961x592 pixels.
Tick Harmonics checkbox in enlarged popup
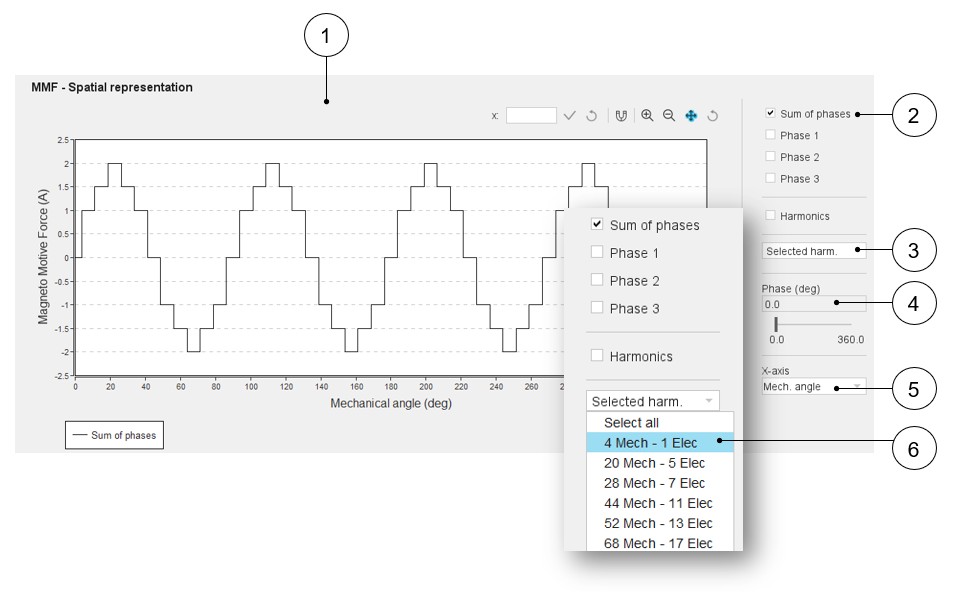pyautogui.click(x=597, y=356)
